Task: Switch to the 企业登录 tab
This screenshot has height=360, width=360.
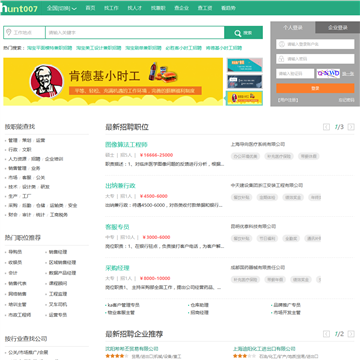Action: (x=338, y=27)
